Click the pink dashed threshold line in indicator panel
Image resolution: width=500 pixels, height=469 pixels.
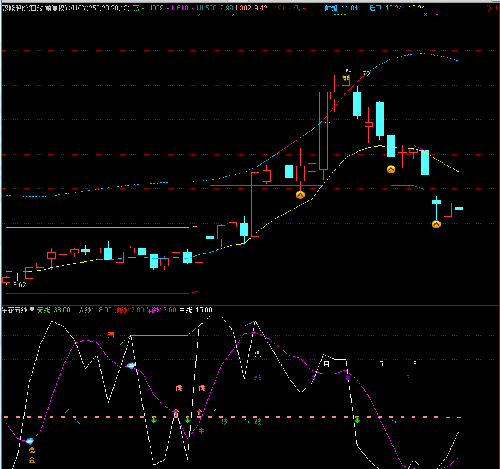point(232,417)
